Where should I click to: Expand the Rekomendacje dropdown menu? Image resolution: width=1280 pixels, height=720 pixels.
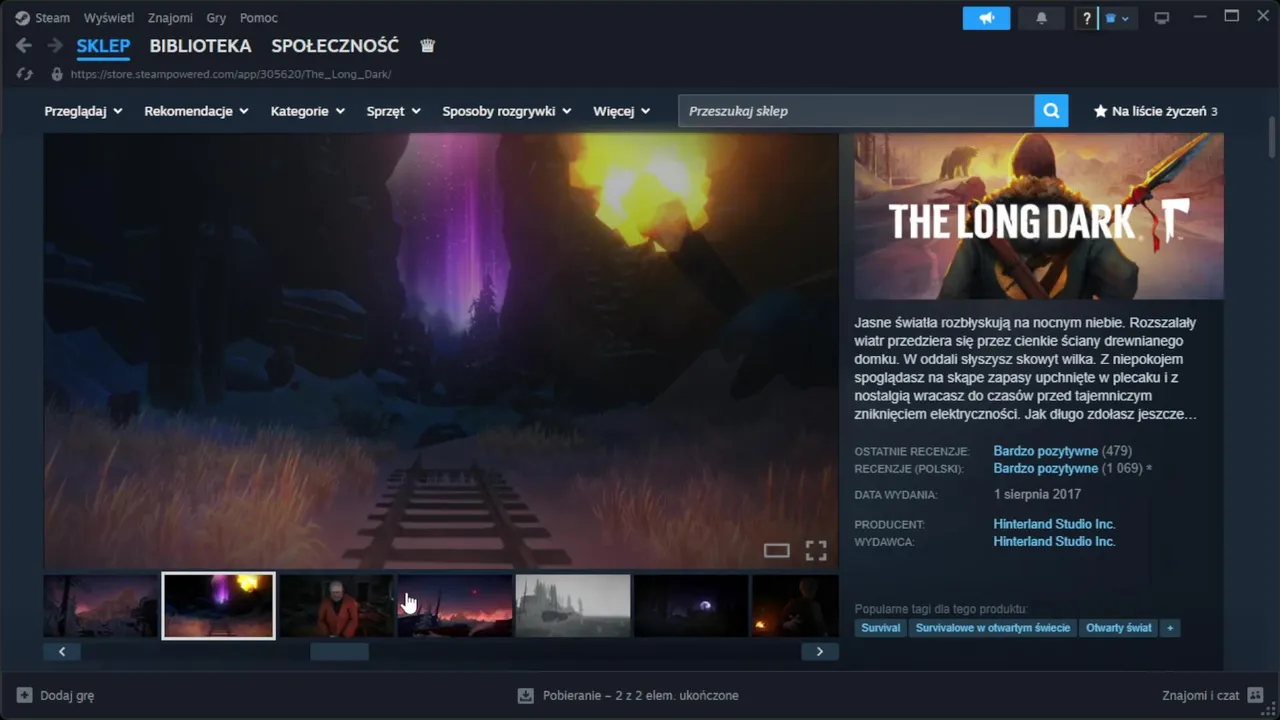pyautogui.click(x=196, y=111)
